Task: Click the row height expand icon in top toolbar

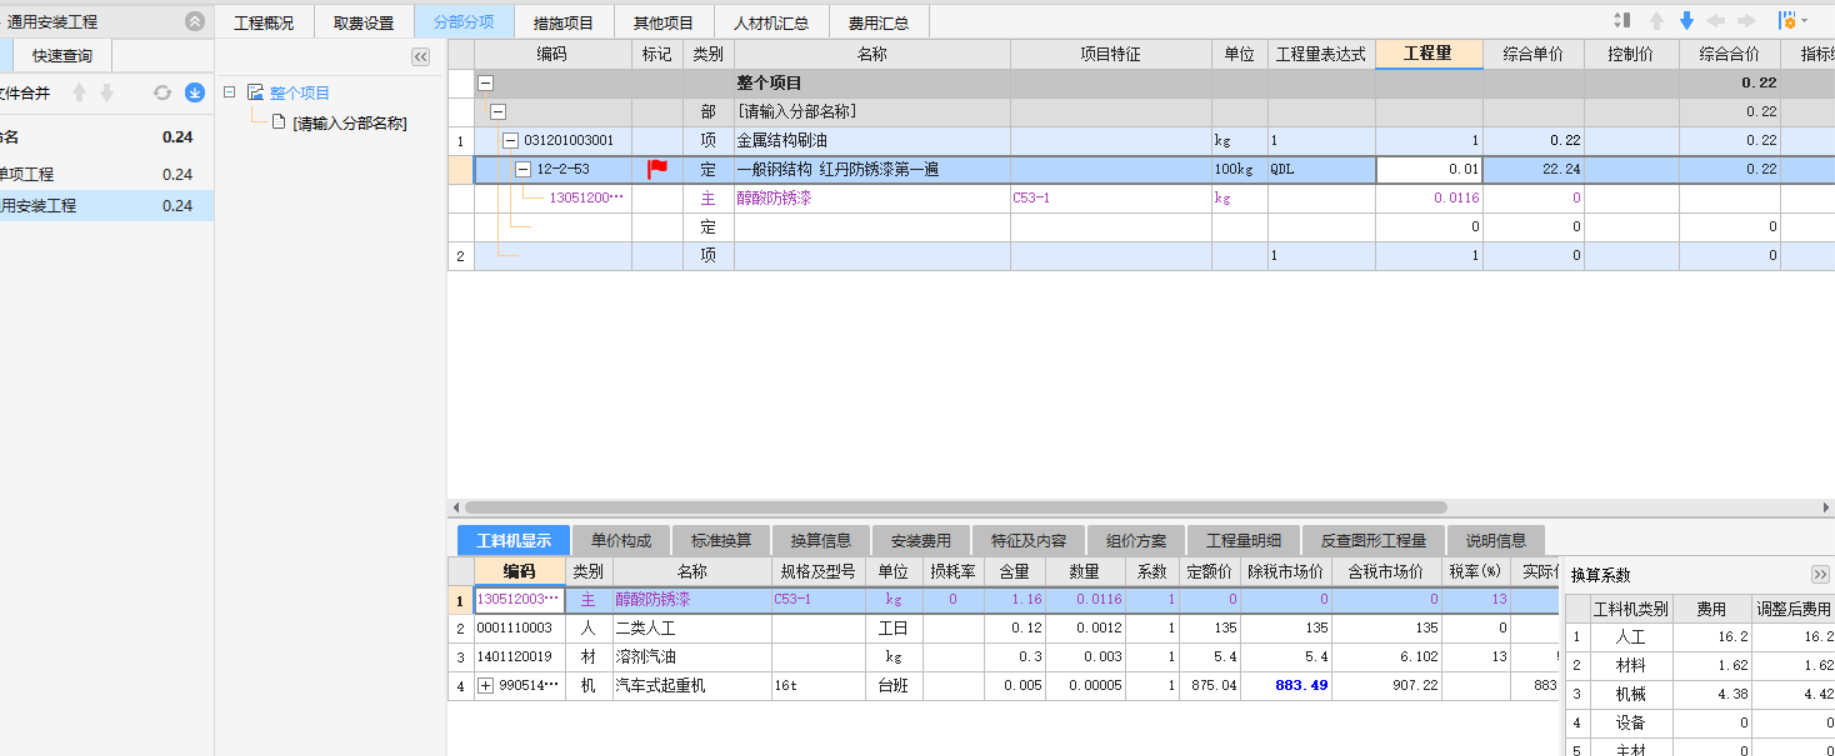Action: (1622, 20)
